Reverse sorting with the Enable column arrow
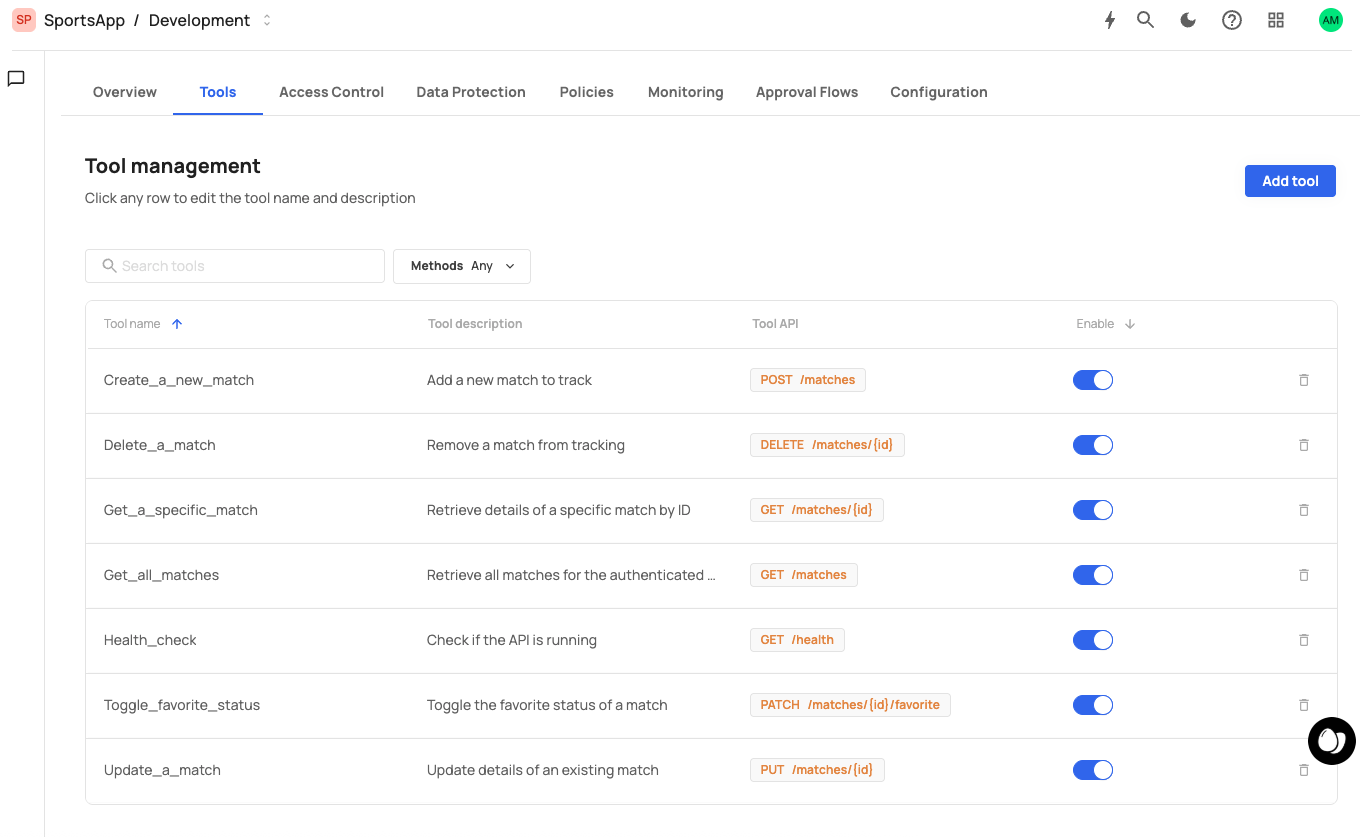 click(x=1130, y=323)
